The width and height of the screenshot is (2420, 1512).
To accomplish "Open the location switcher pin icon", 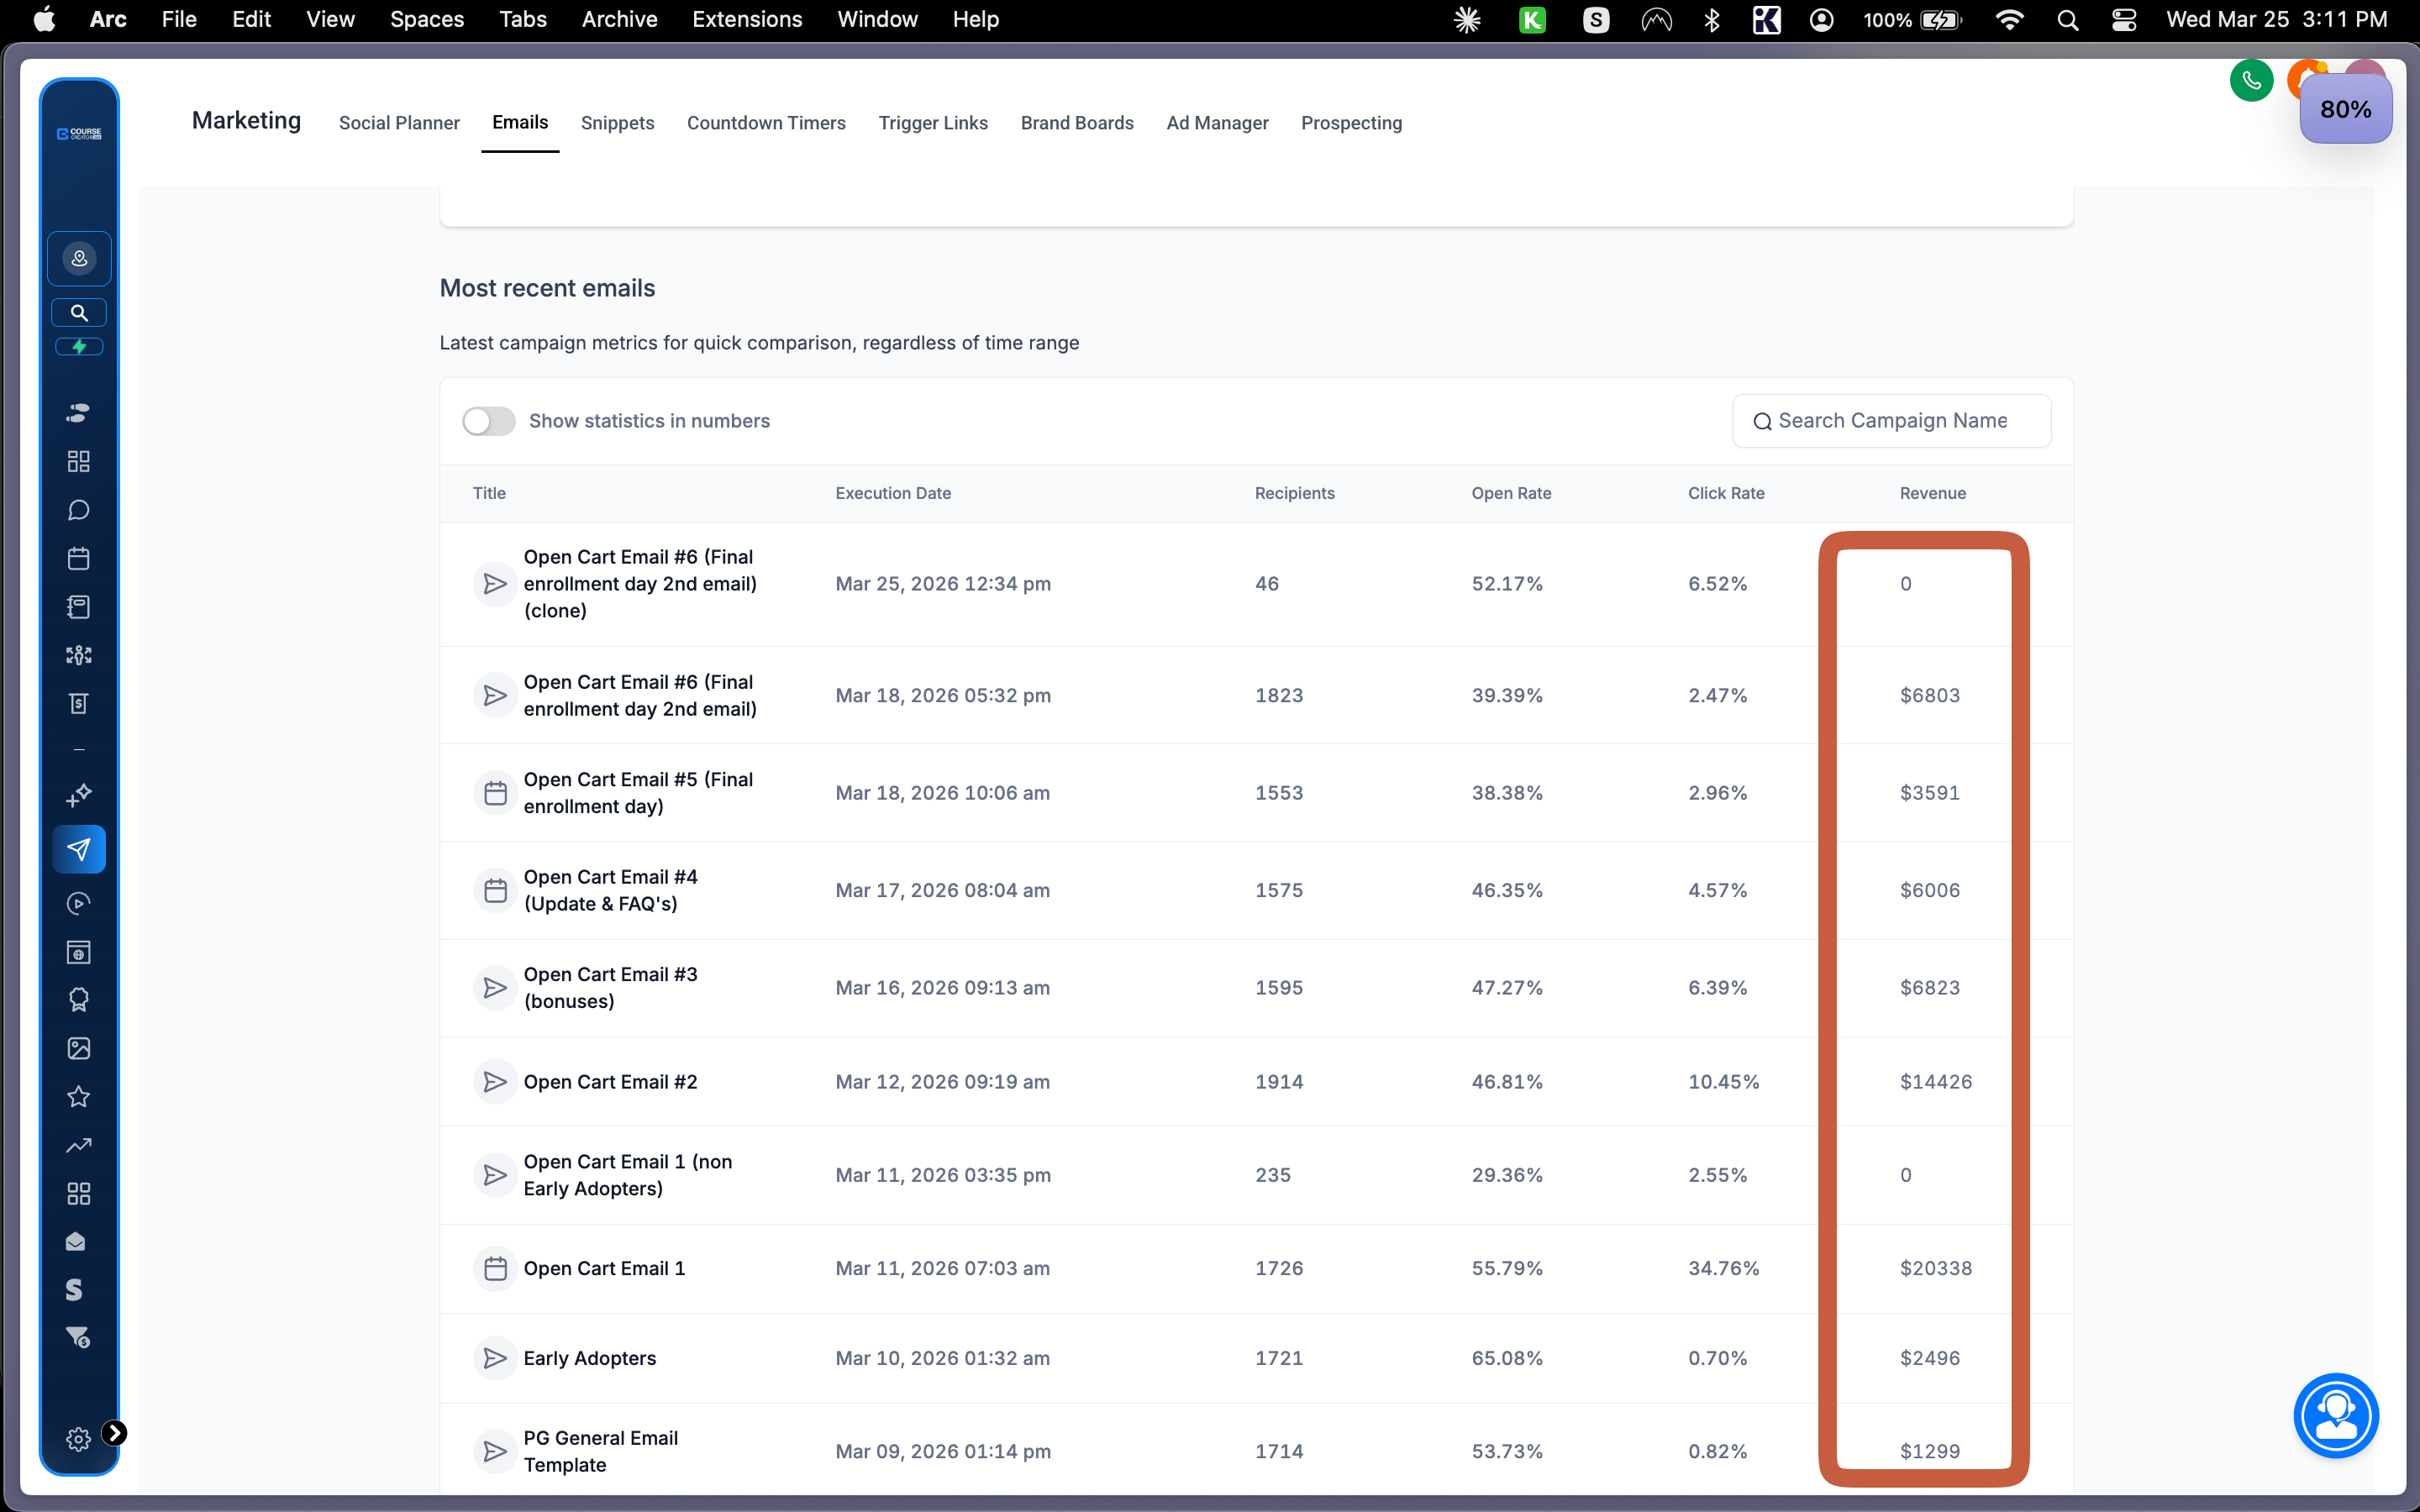I will pos(79,259).
